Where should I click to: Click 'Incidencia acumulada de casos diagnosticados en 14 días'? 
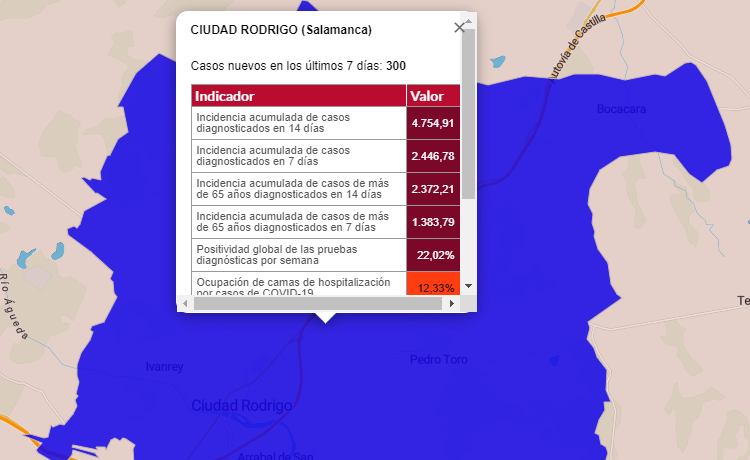click(299, 123)
